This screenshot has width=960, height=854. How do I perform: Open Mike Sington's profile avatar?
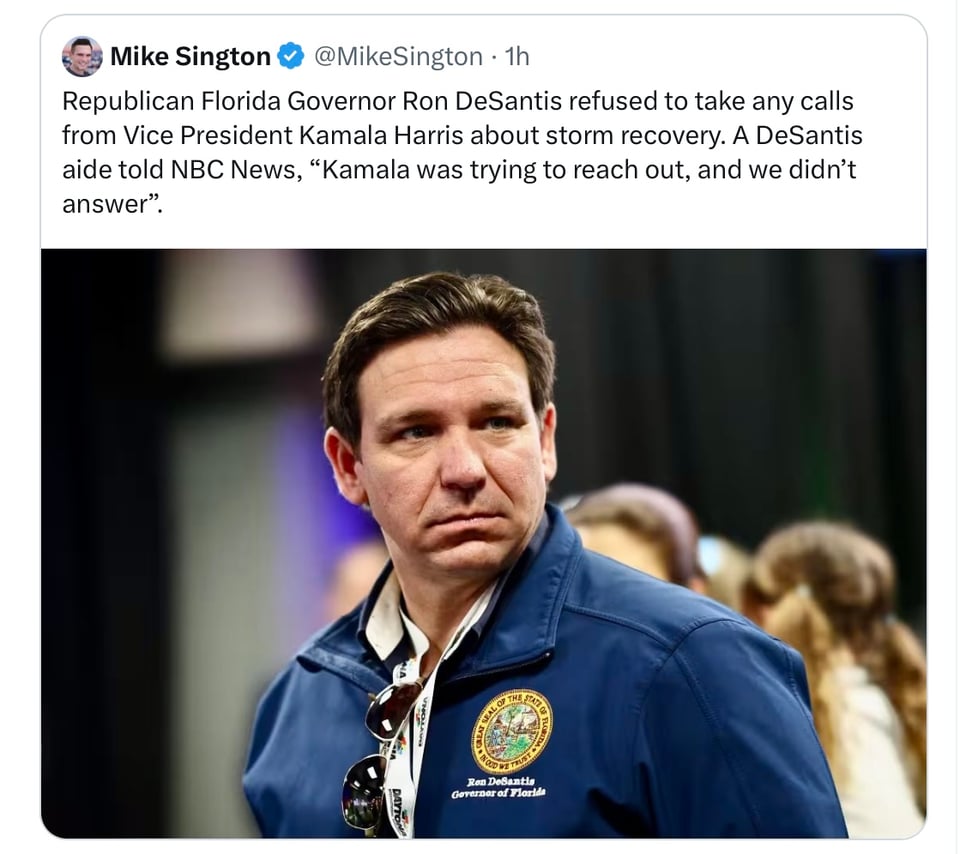[x=82, y=56]
